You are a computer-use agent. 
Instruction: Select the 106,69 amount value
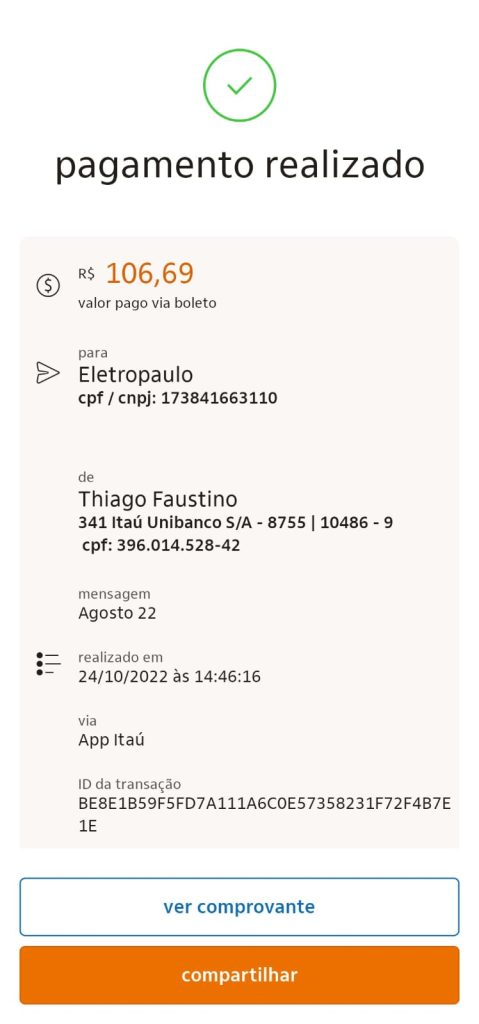150,274
